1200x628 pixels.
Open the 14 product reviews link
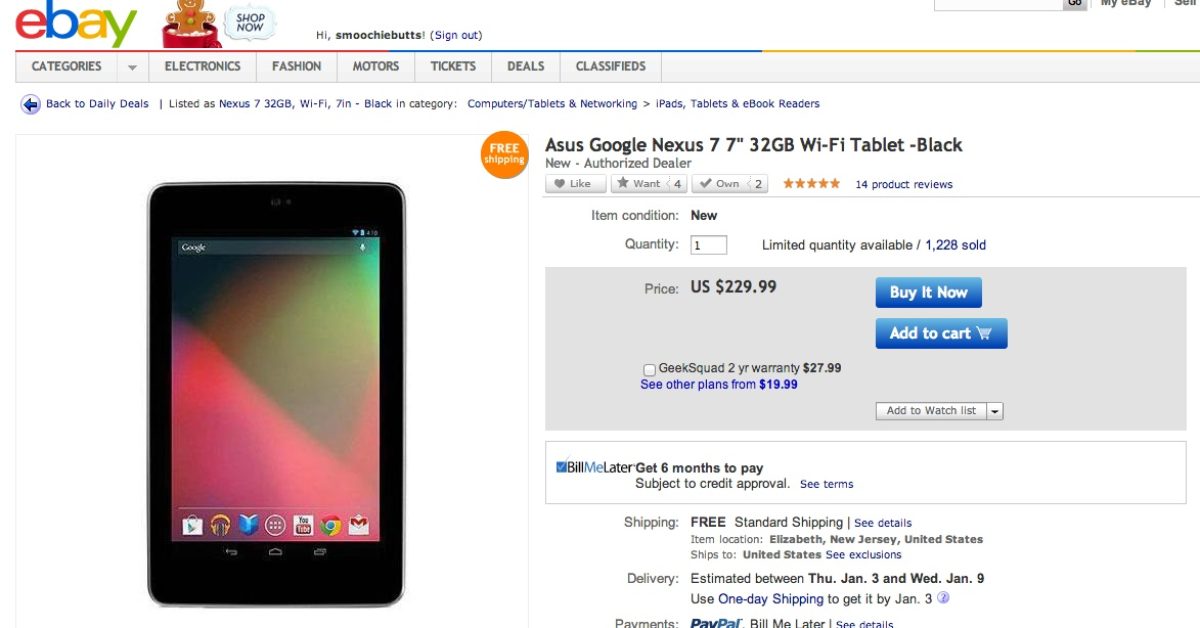[x=904, y=185]
